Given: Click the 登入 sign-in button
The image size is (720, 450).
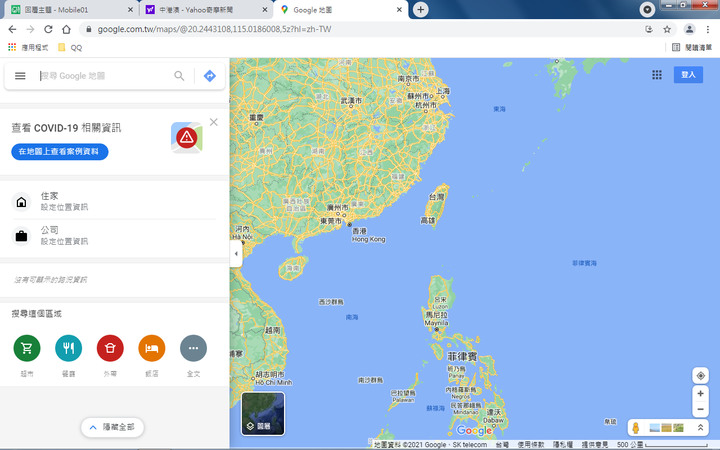Looking at the screenshot, I should point(688,75).
